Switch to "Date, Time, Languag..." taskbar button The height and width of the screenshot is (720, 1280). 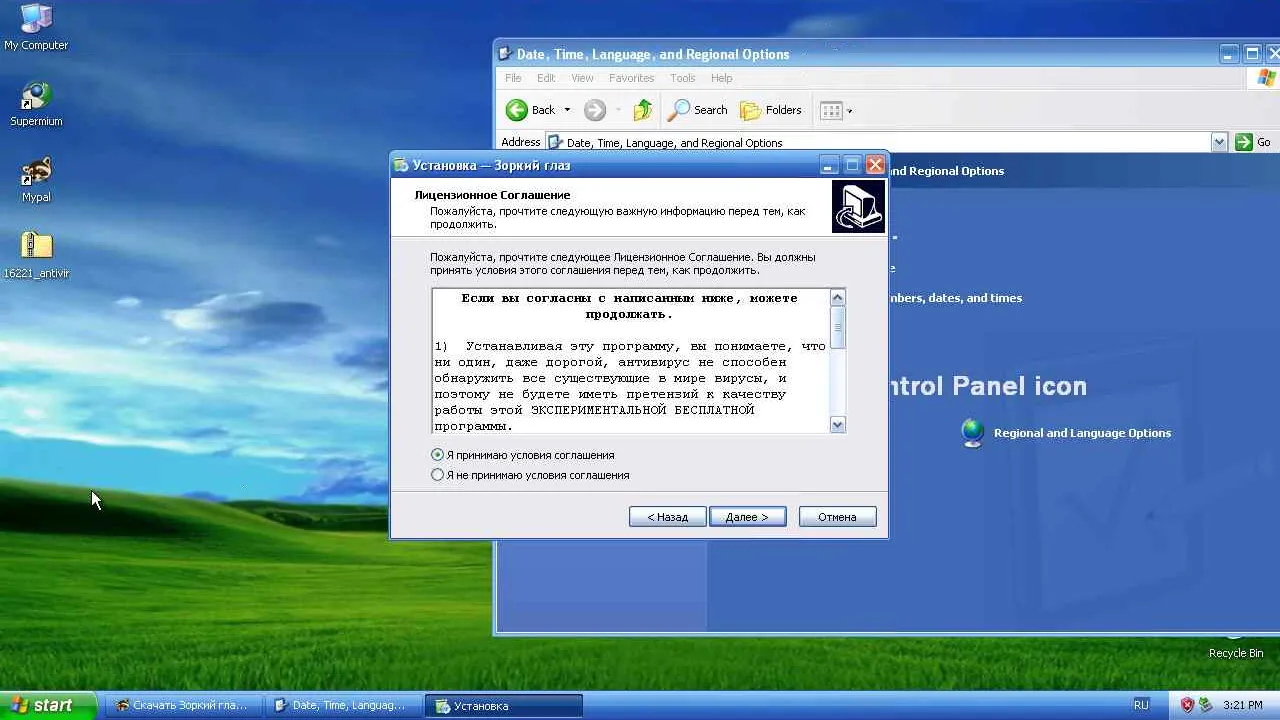tap(343, 705)
